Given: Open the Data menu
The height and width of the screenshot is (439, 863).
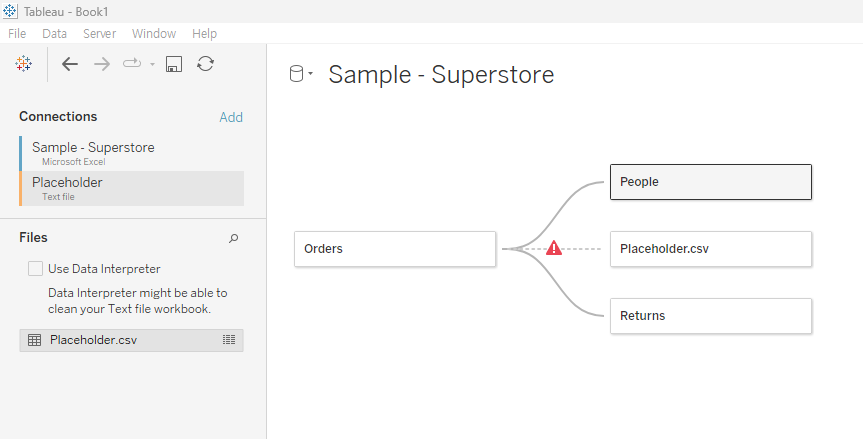Looking at the screenshot, I should tap(54, 34).
